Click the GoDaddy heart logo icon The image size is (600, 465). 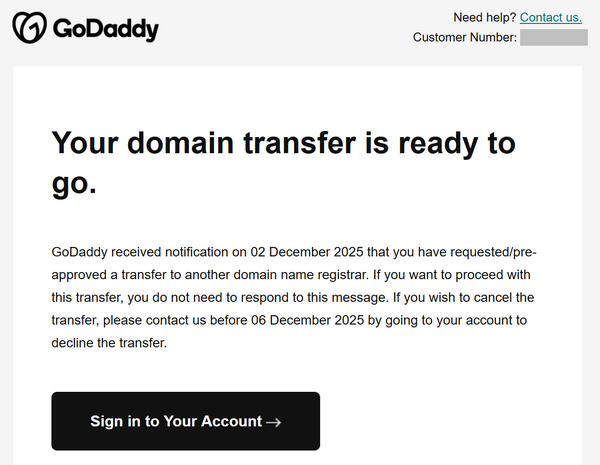[x=31, y=27]
